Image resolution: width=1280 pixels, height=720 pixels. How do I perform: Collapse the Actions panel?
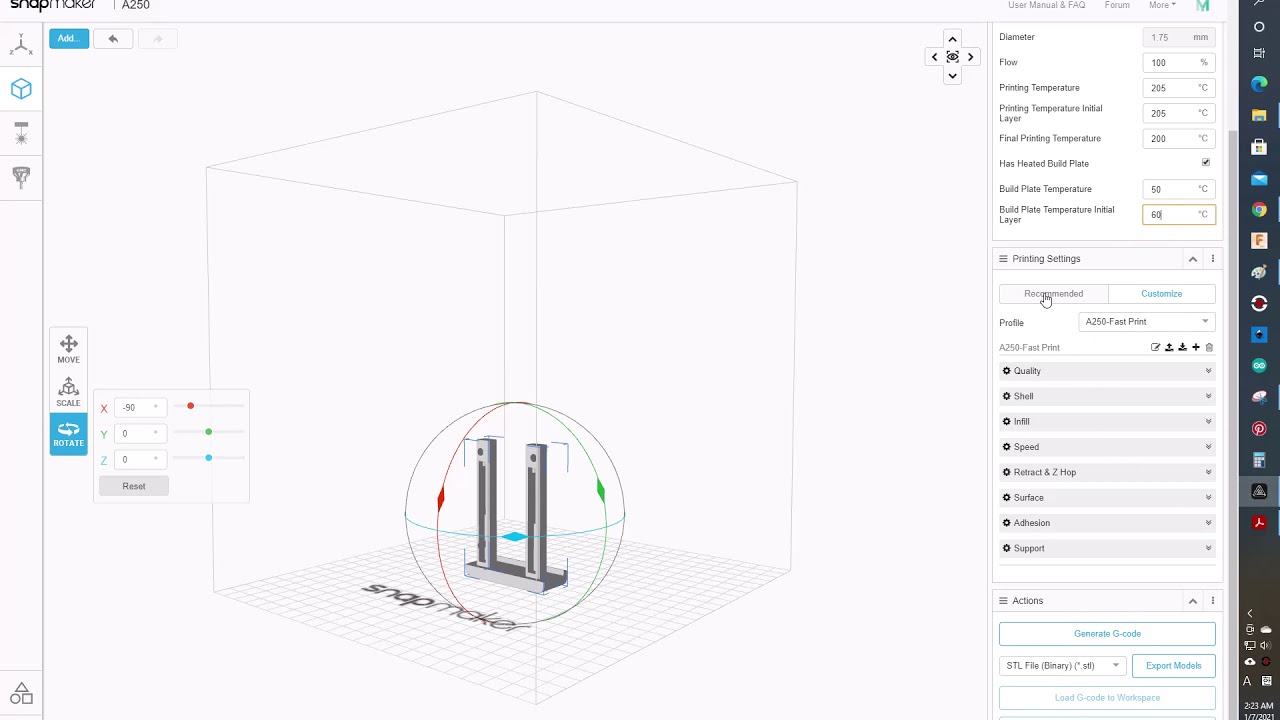click(x=1192, y=601)
